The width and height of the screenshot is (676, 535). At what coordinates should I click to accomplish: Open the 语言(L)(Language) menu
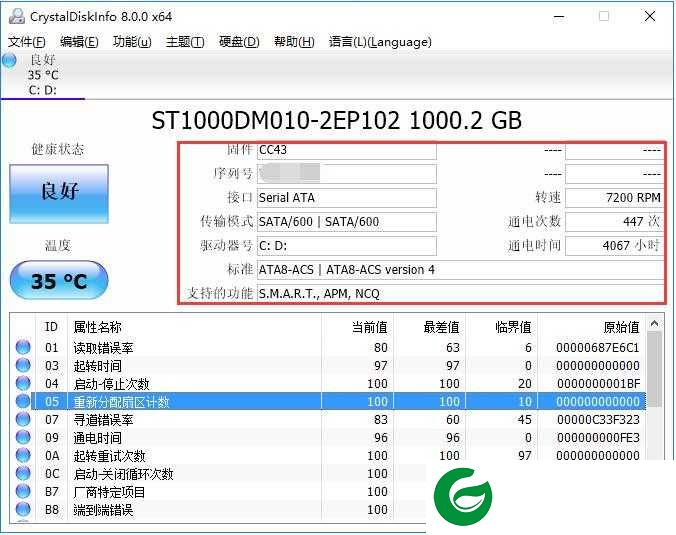[x=380, y=42]
